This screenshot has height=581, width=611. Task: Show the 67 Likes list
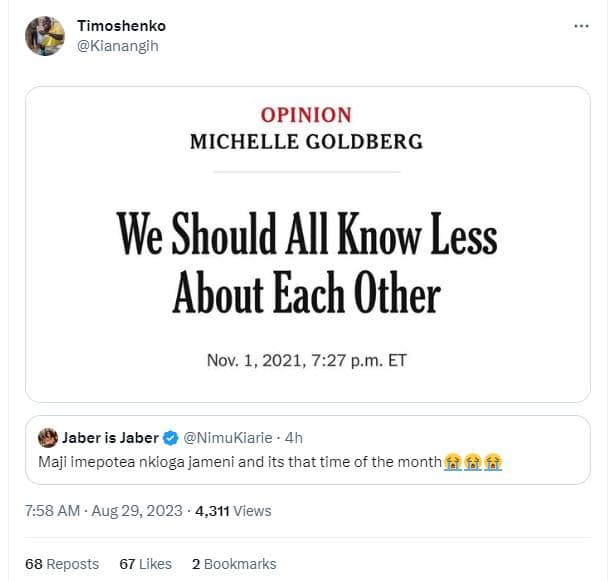click(145, 564)
